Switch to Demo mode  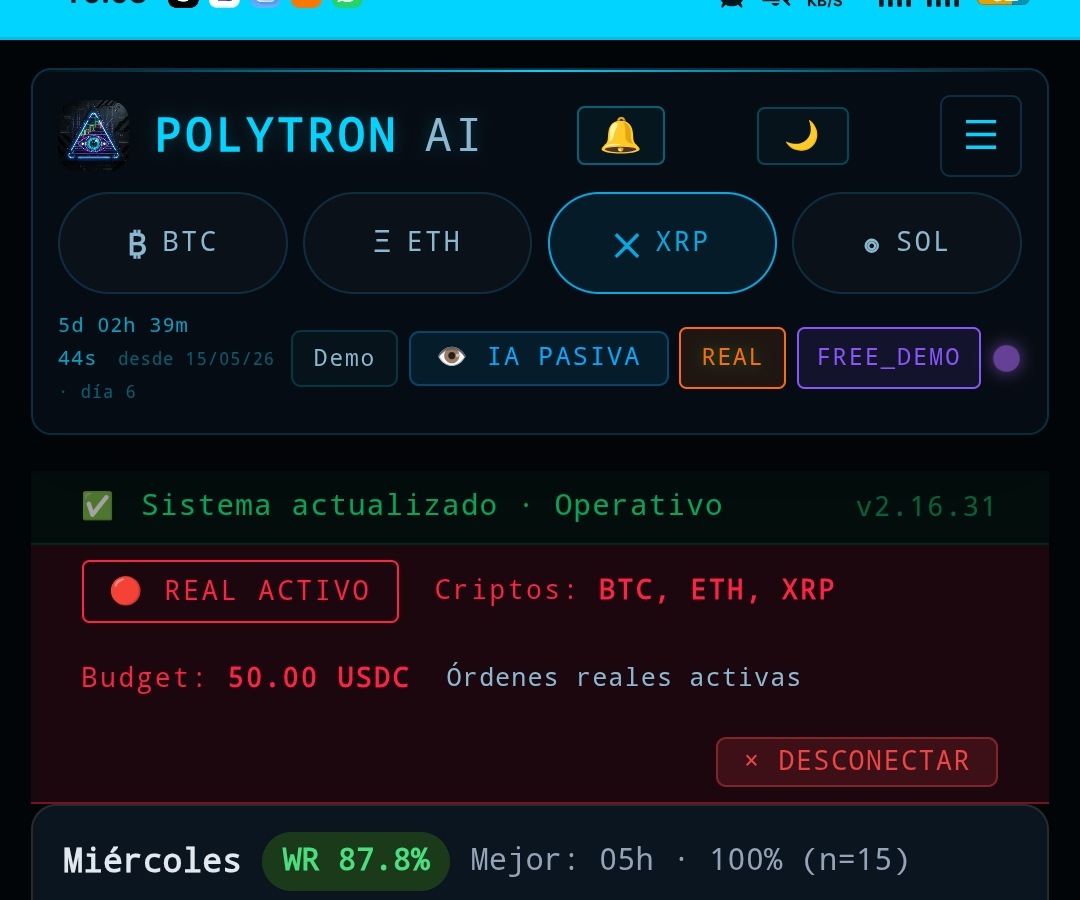click(x=344, y=358)
